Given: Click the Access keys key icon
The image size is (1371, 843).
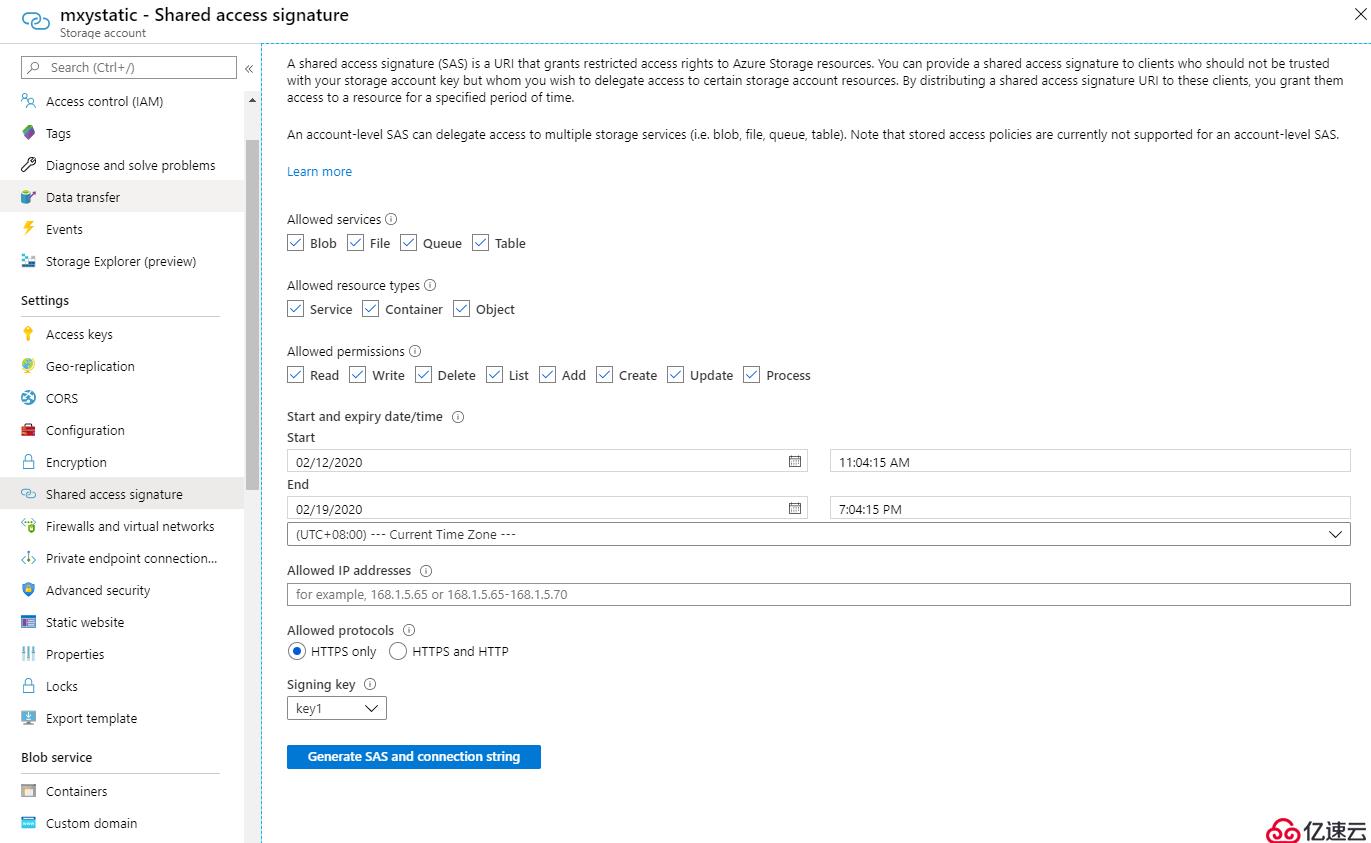Looking at the screenshot, I should (x=29, y=334).
